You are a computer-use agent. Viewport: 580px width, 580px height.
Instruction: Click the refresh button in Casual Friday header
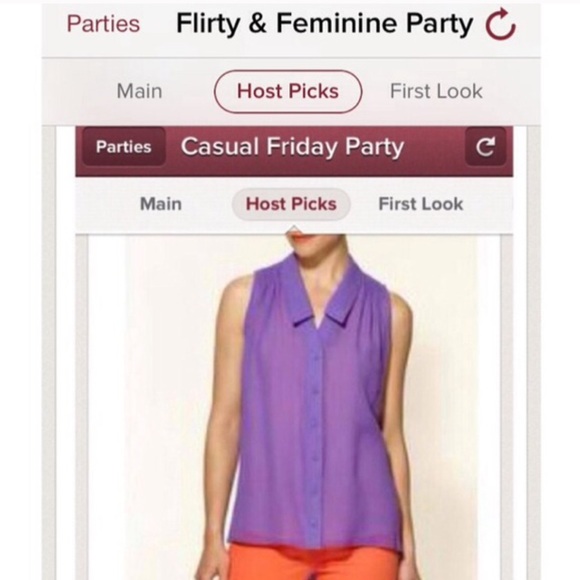tap(486, 147)
